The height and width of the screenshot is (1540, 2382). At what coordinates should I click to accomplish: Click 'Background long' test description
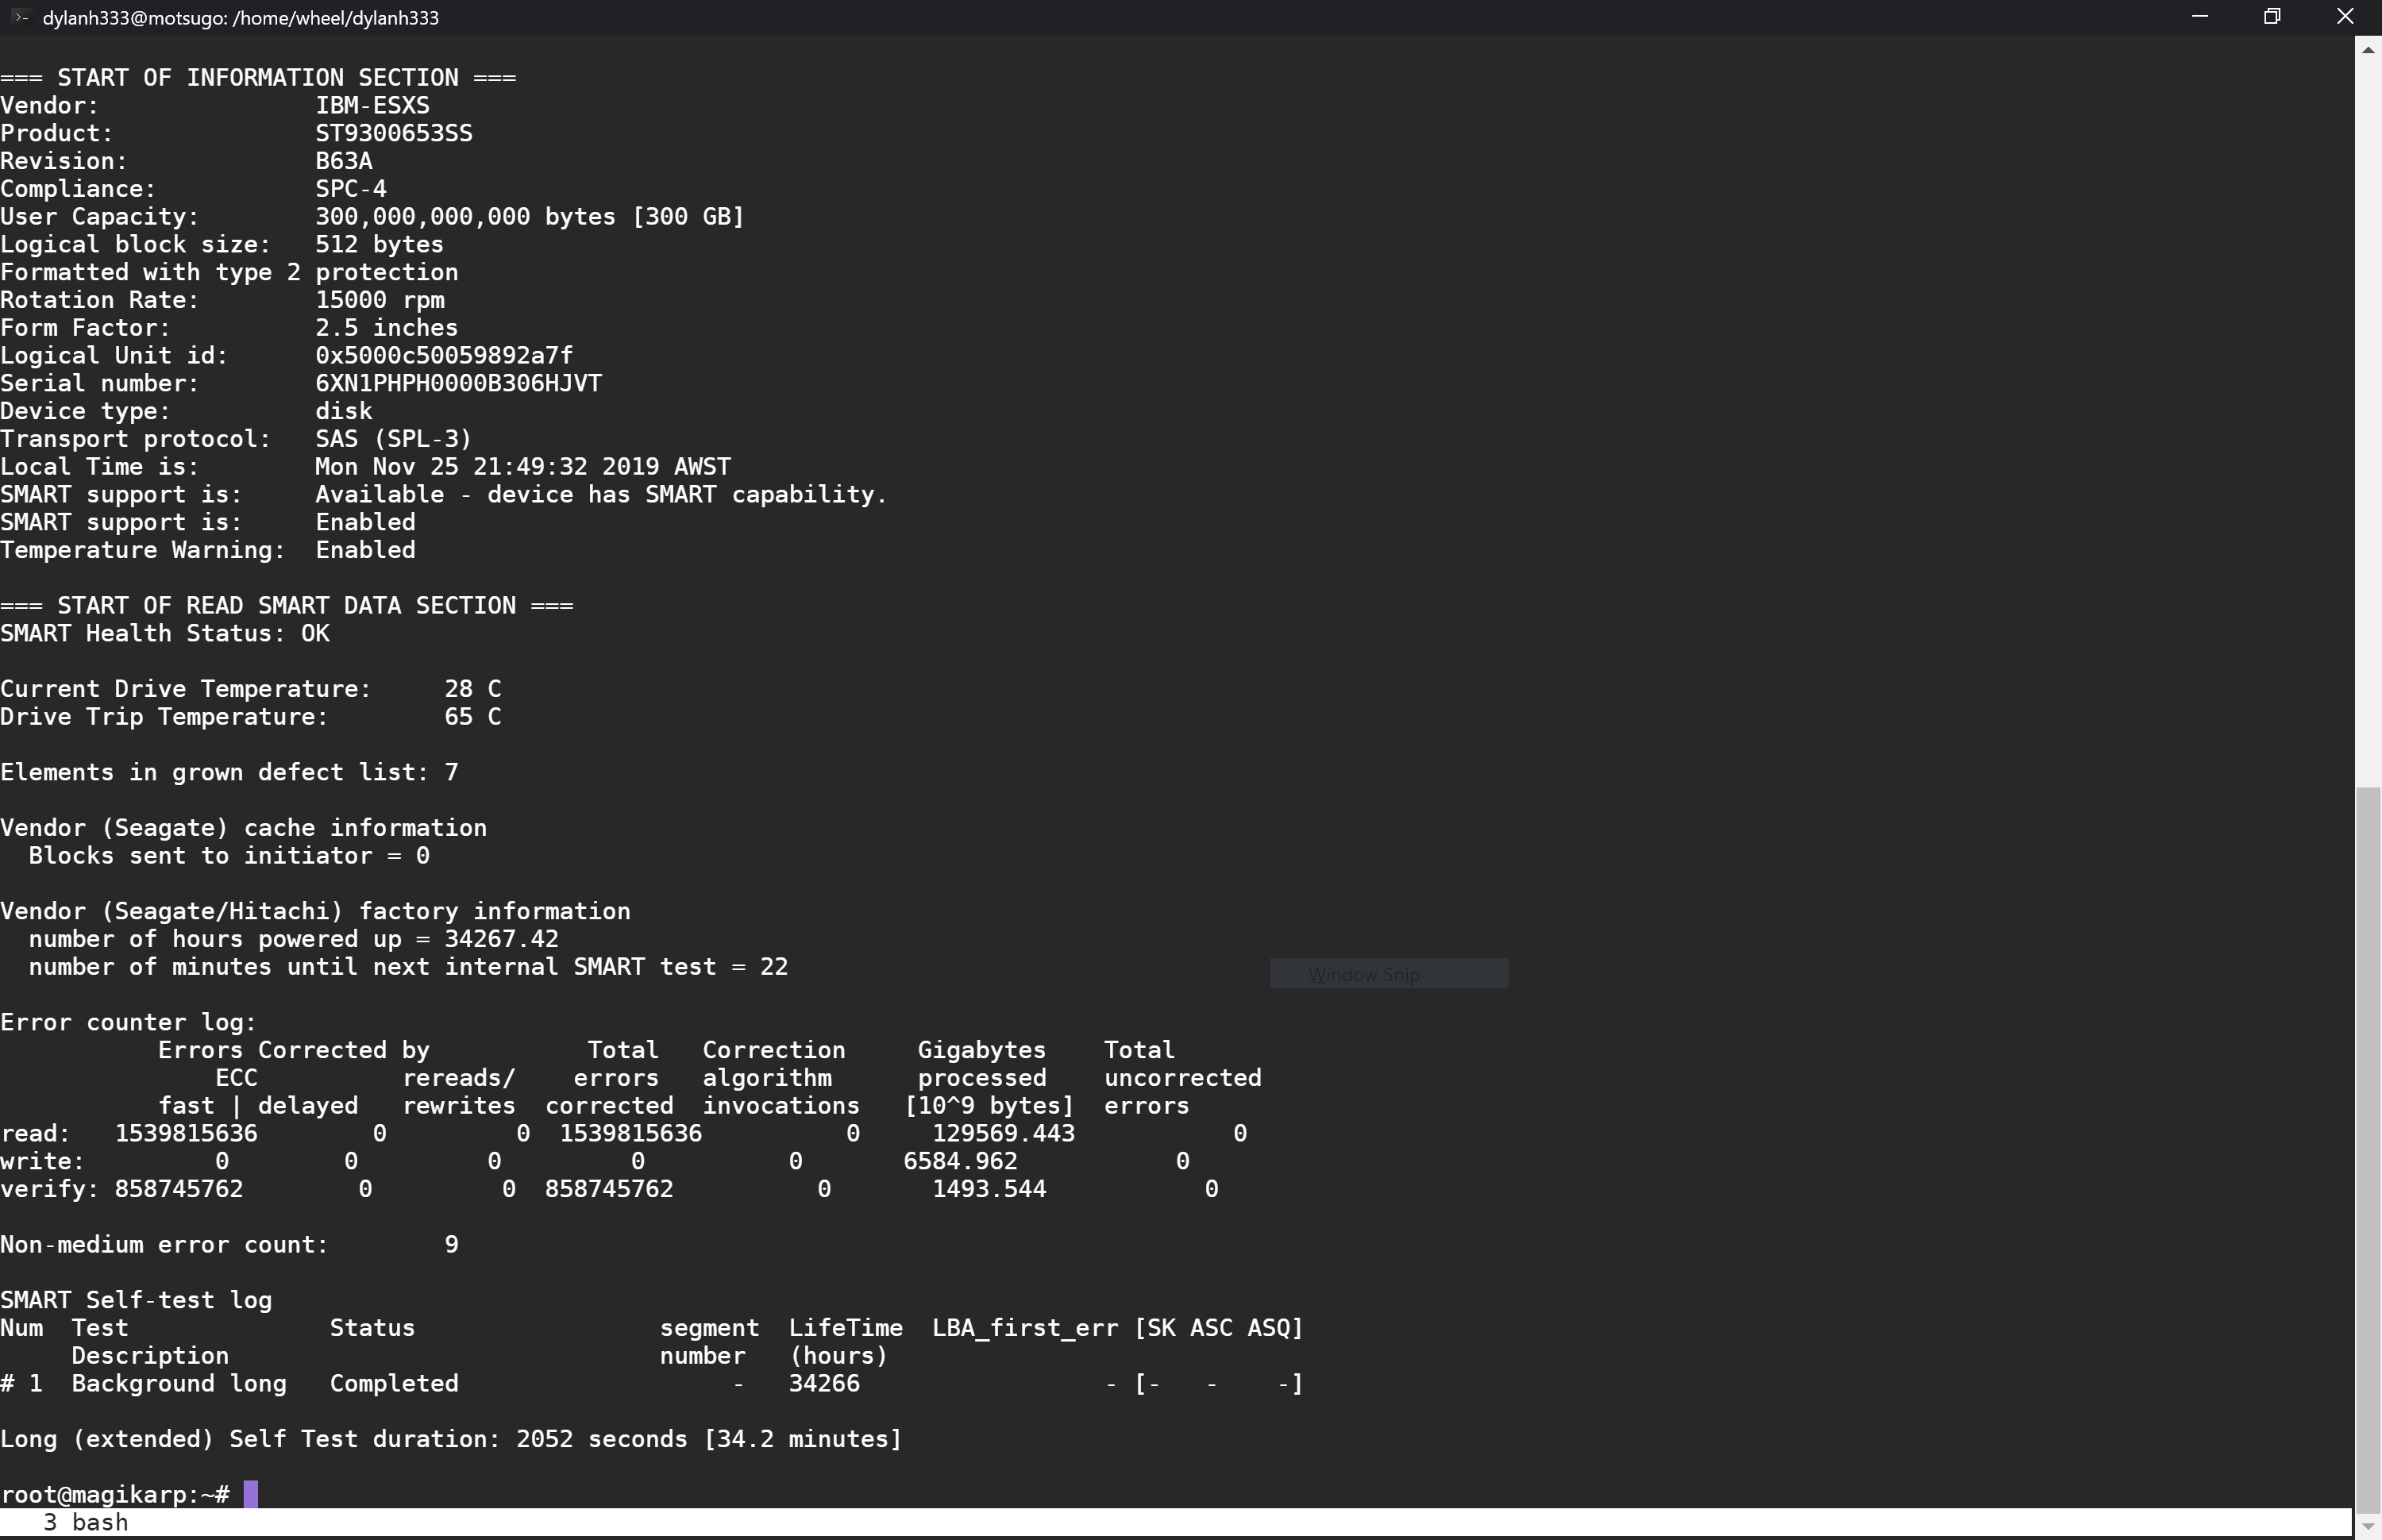click(x=179, y=1384)
